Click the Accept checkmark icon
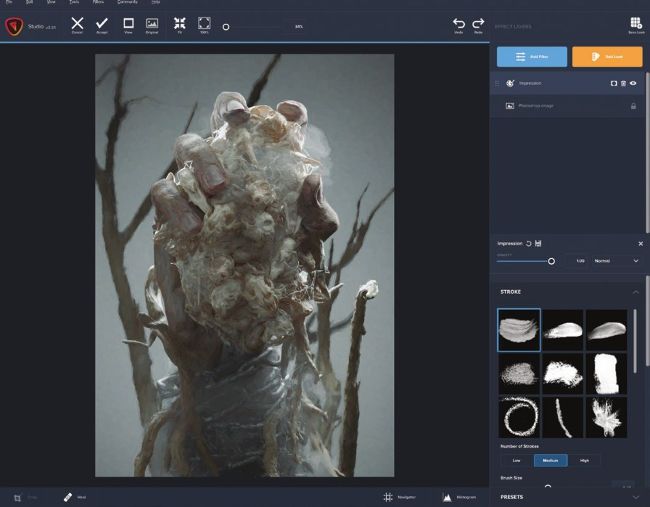650x507 pixels. click(102, 24)
